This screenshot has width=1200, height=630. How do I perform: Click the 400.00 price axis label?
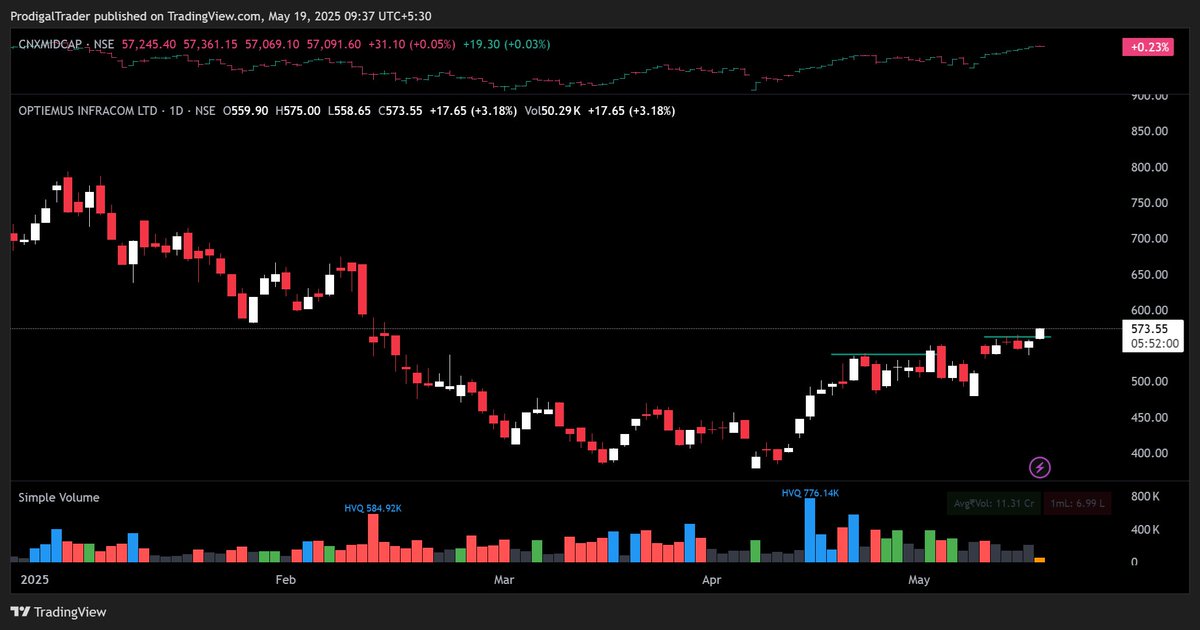(x=1149, y=453)
